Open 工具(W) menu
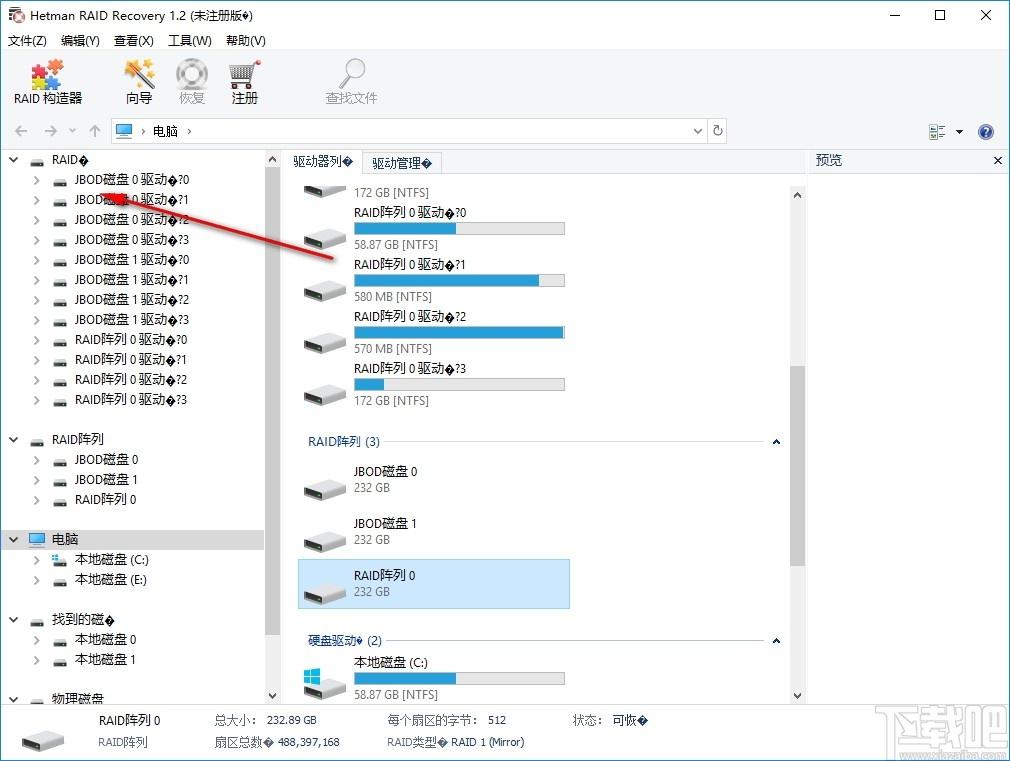1010x761 pixels. coord(189,41)
